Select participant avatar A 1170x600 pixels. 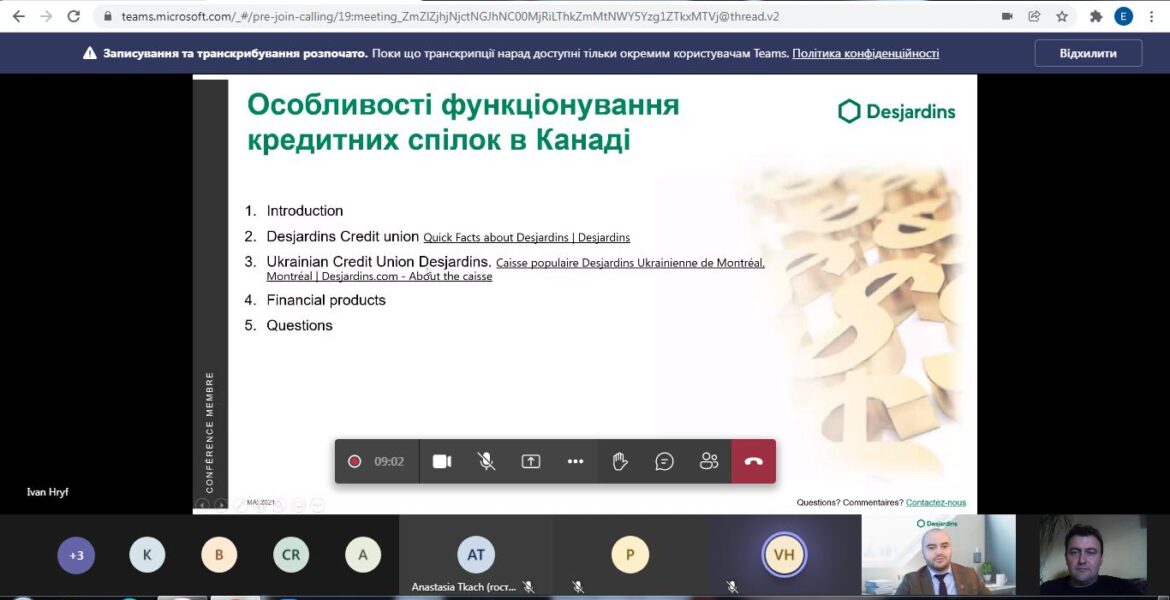click(x=363, y=555)
